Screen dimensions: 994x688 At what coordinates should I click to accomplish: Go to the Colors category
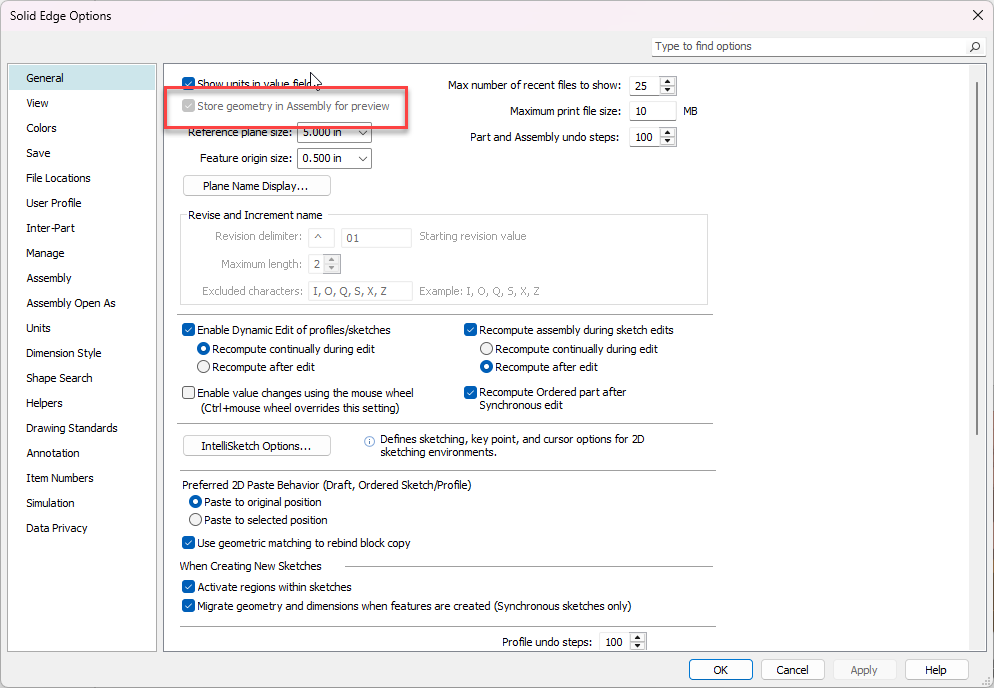click(82, 128)
